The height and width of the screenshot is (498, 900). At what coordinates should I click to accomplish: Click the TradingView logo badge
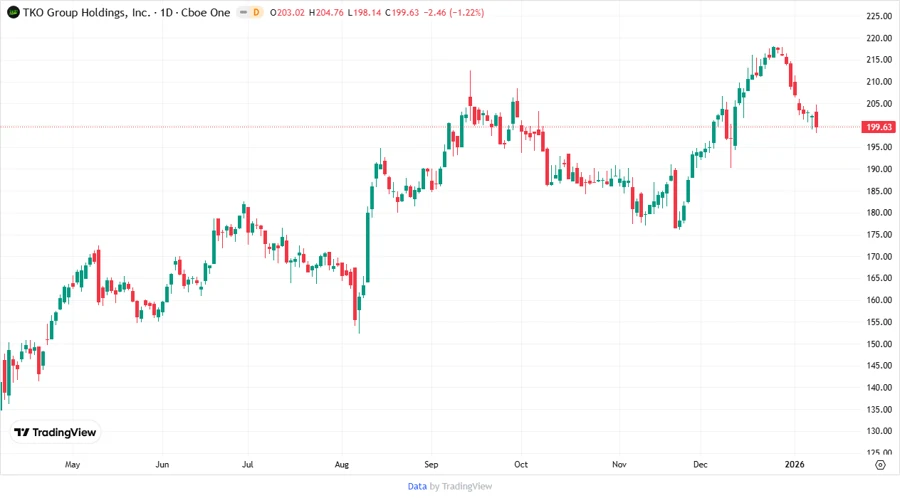(55, 433)
